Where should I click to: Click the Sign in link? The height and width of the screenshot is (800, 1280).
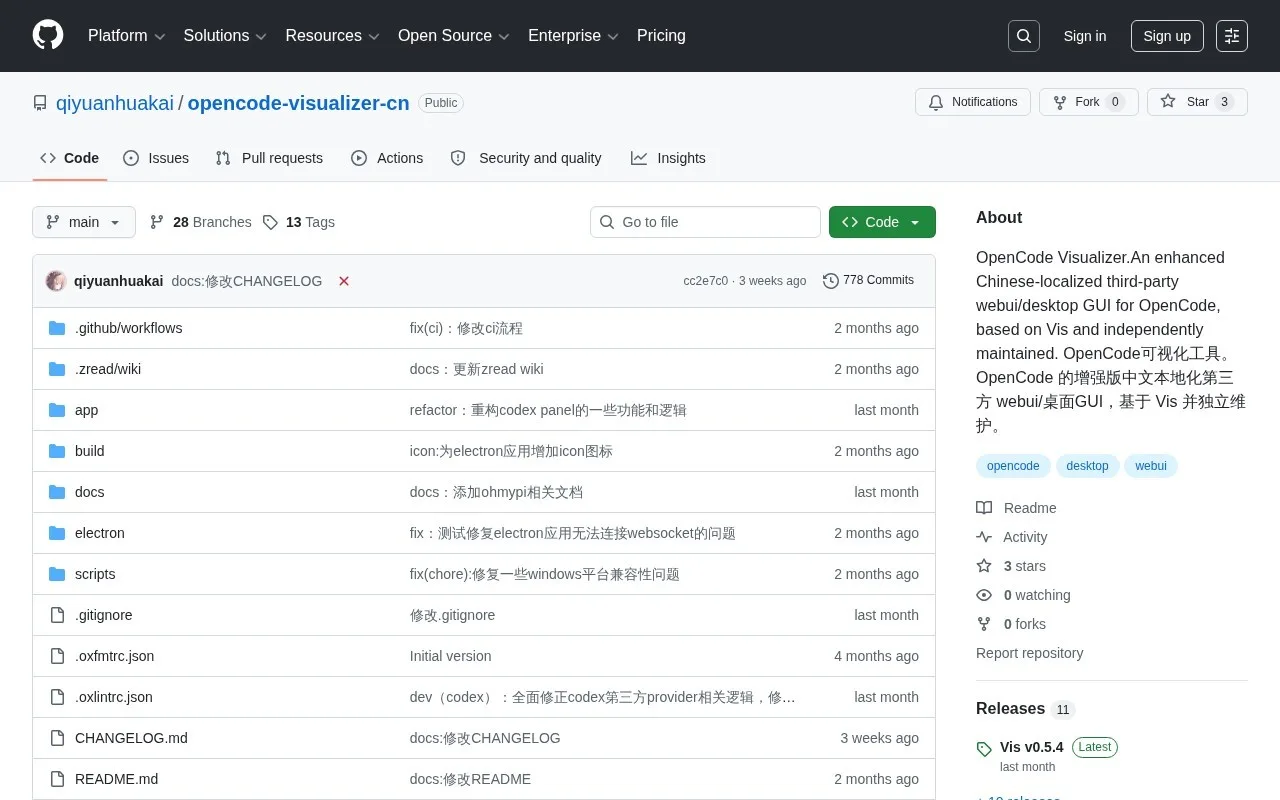1085,36
